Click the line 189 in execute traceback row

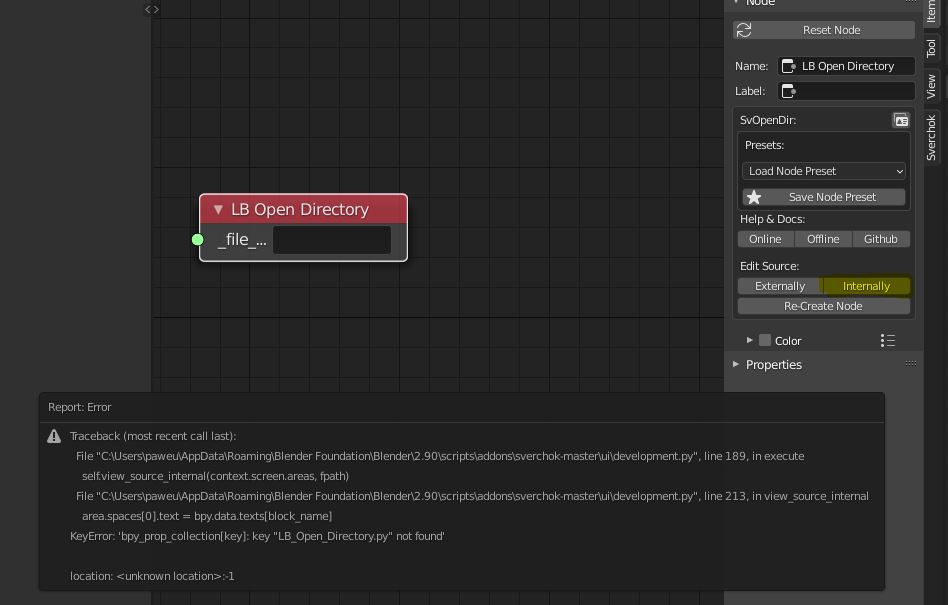click(440, 456)
